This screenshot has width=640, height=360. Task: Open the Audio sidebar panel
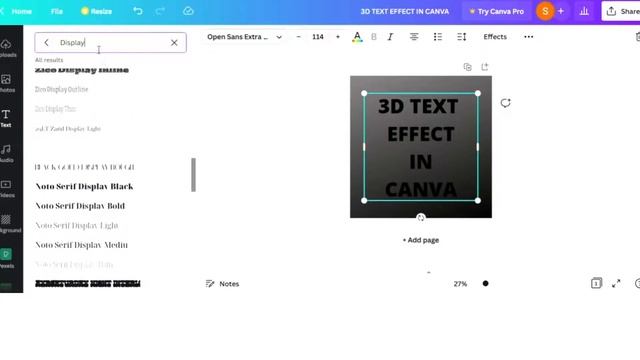[x=7, y=153]
